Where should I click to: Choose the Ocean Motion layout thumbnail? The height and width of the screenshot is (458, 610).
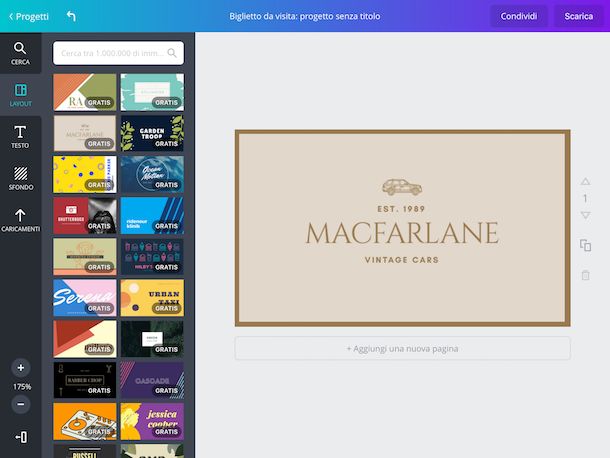click(152, 174)
